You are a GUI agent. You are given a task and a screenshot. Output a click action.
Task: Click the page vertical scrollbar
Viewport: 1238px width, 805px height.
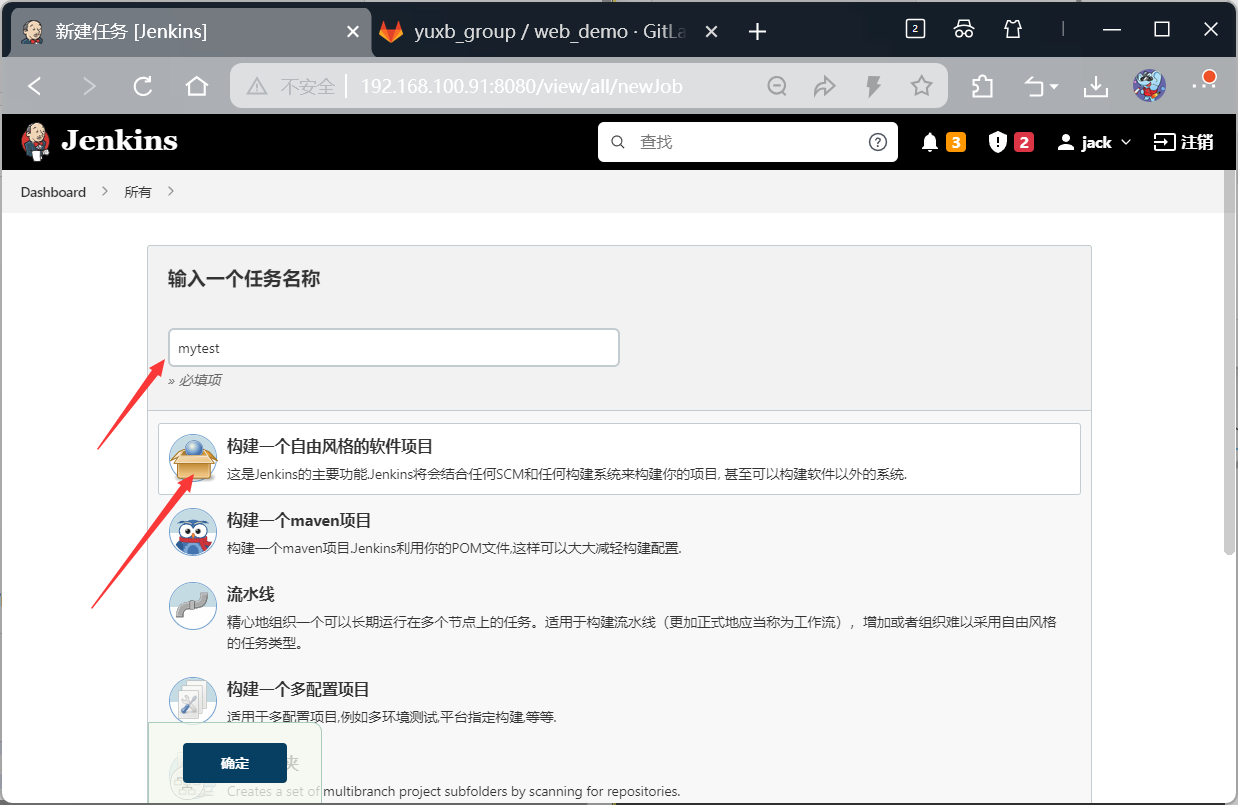(x=1230, y=364)
